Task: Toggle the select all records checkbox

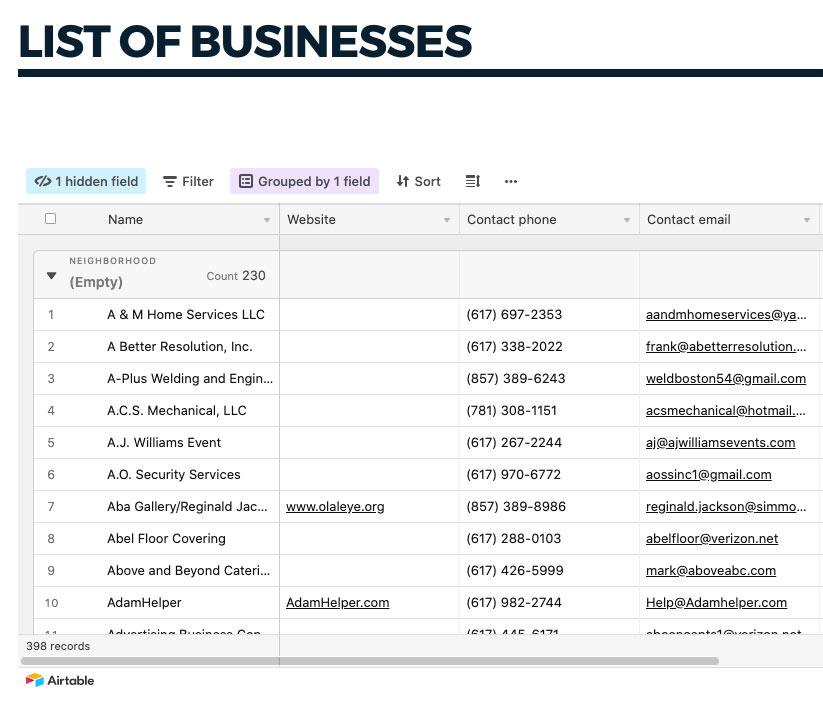Action: point(50,218)
